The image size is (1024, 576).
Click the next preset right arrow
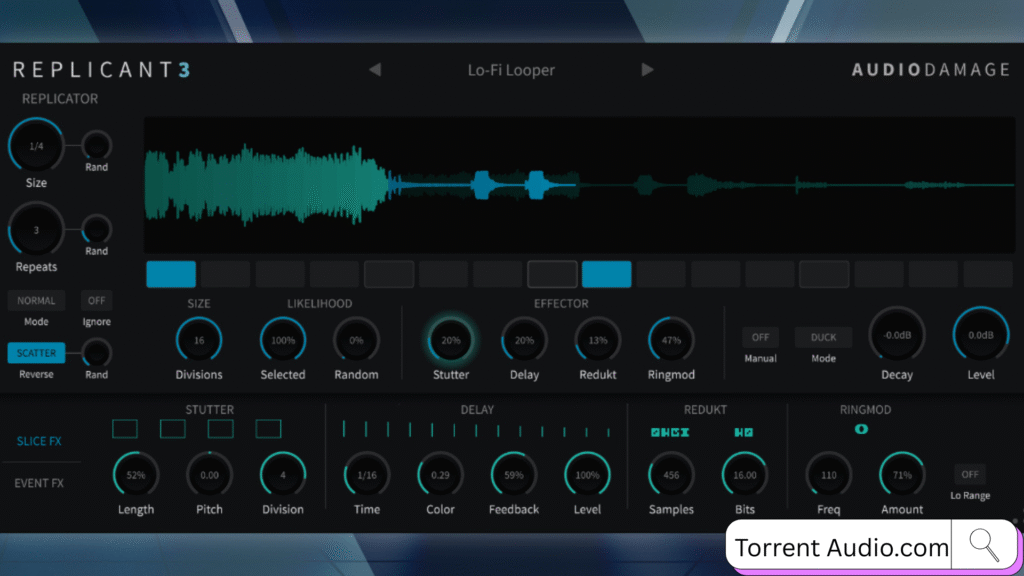click(x=648, y=70)
